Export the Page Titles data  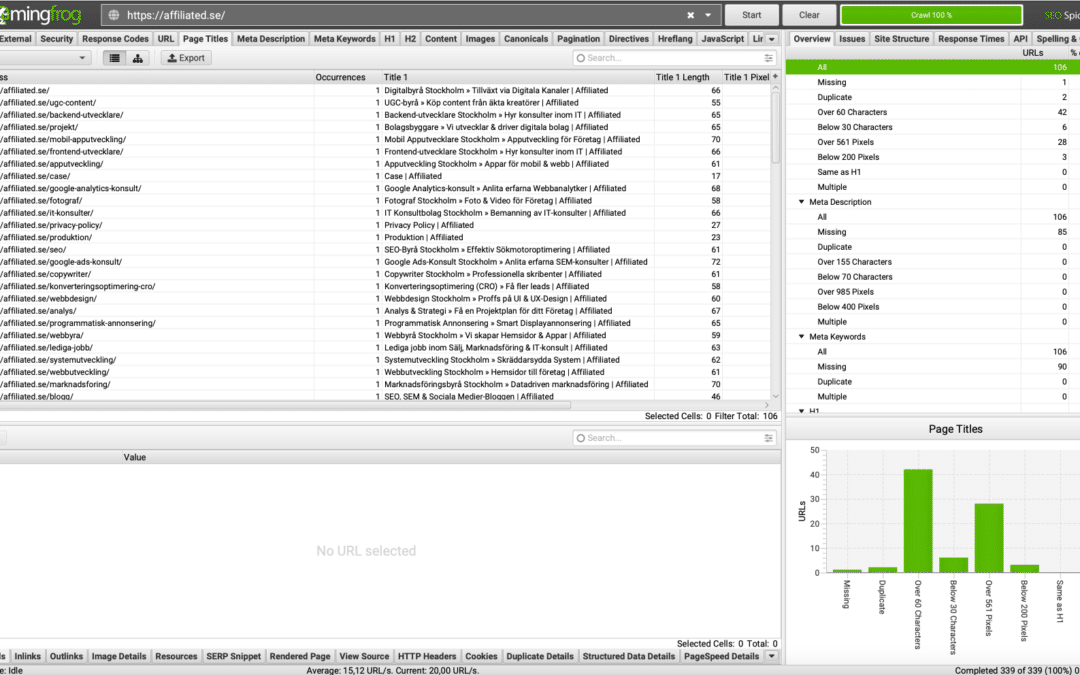tap(186, 58)
